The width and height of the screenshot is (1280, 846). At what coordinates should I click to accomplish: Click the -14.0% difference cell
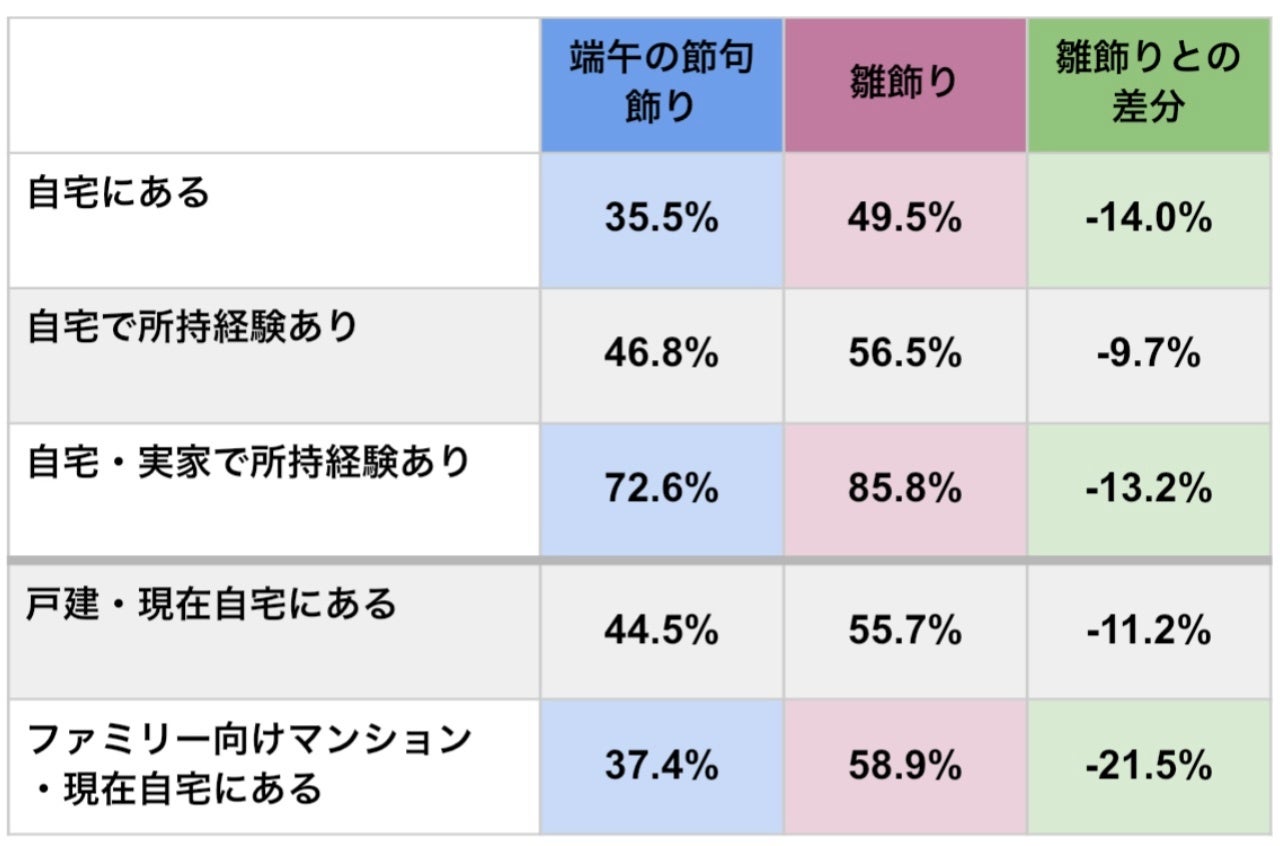tap(1148, 219)
